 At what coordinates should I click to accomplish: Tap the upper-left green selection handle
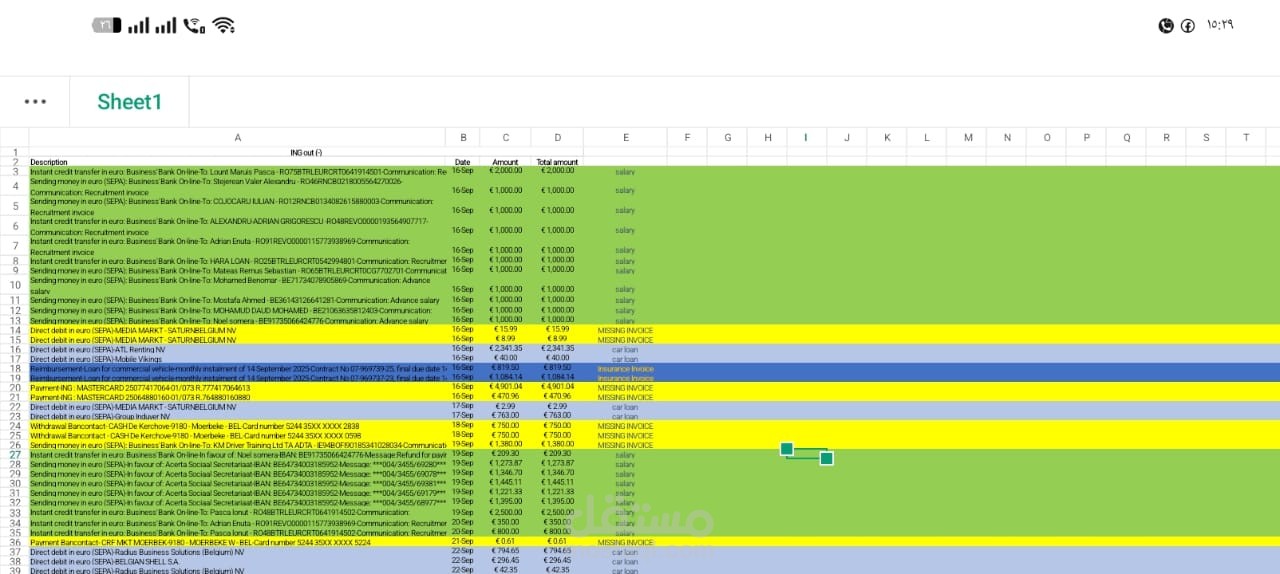point(787,449)
